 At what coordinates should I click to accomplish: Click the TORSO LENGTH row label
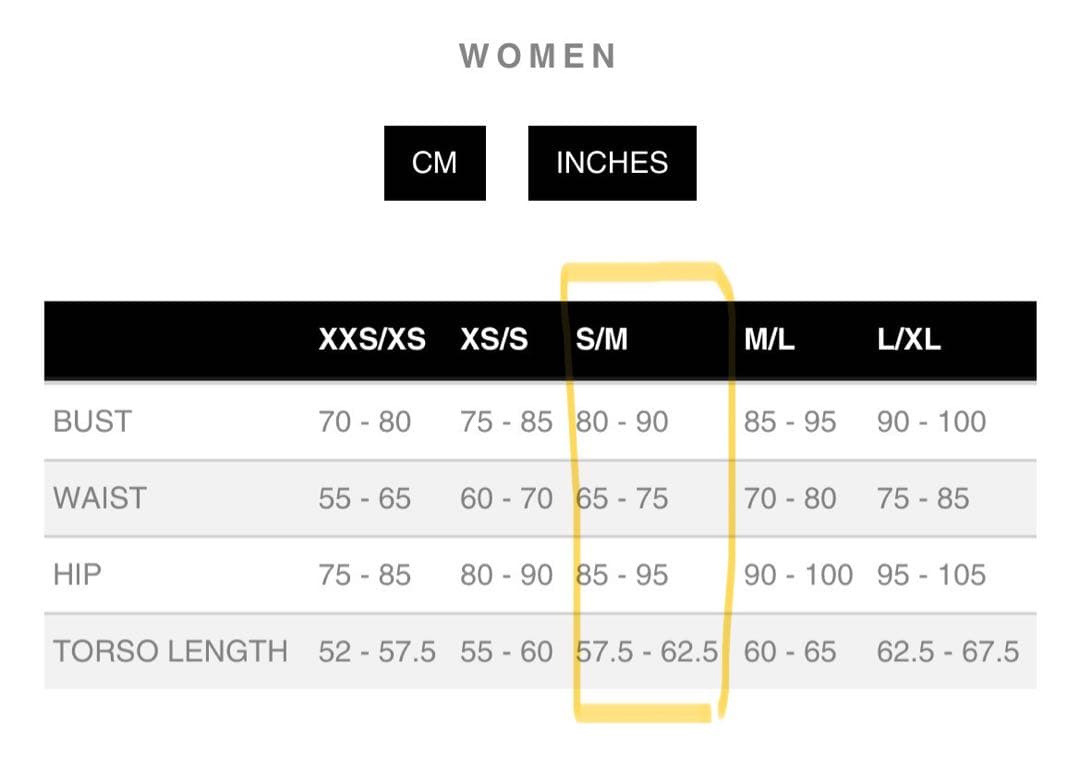(170, 652)
